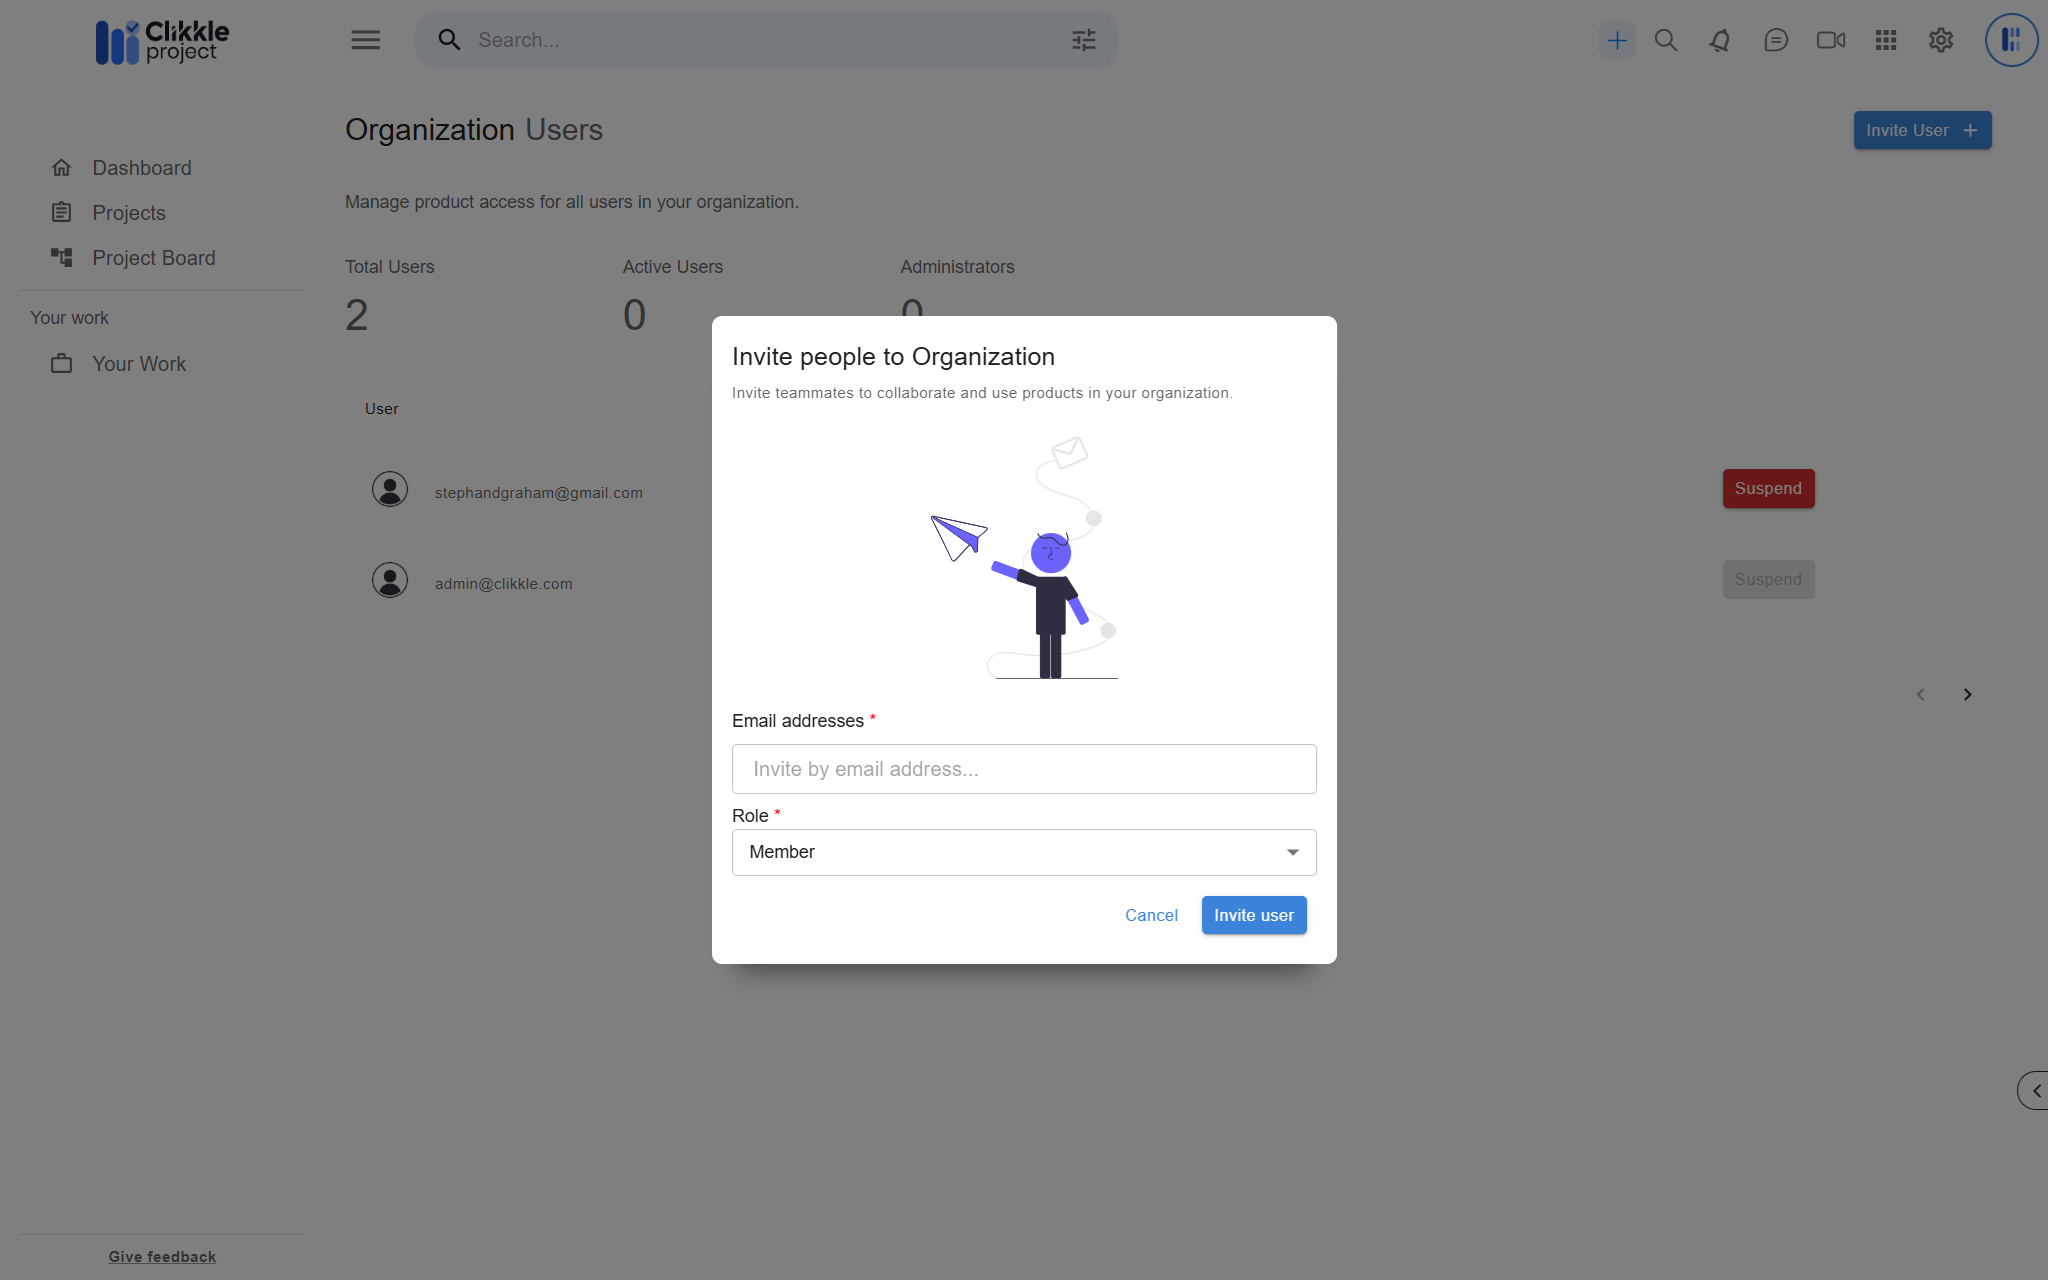
Task: Click the blue plus create icon
Action: pyautogui.click(x=1616, y=40)
